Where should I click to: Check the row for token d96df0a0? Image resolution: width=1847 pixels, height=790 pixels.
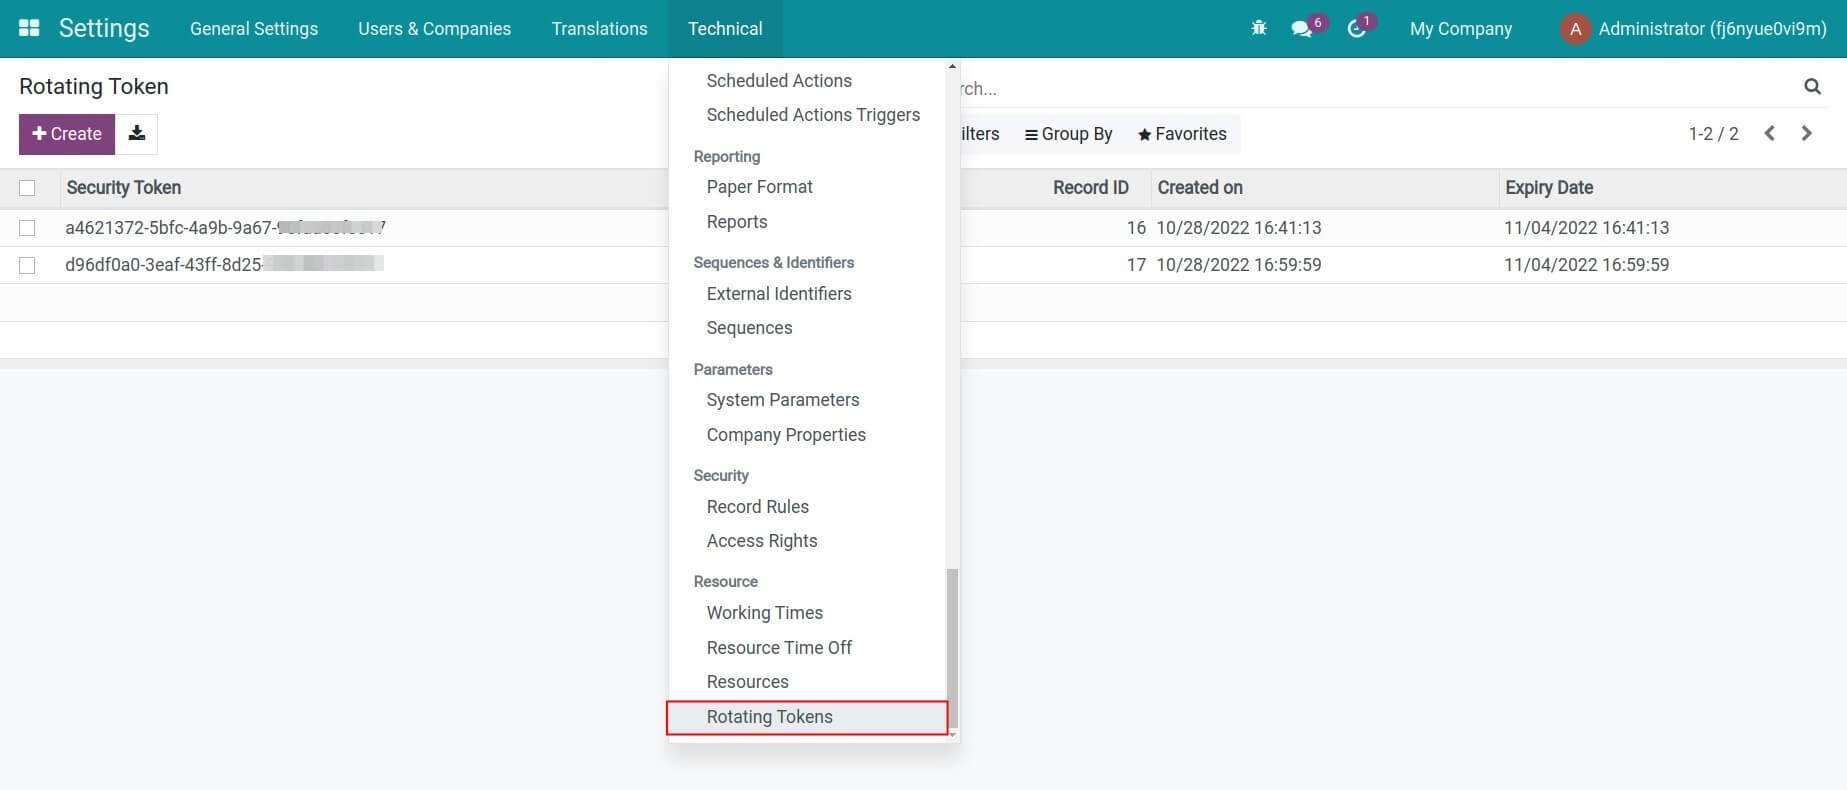click(27, 265)
